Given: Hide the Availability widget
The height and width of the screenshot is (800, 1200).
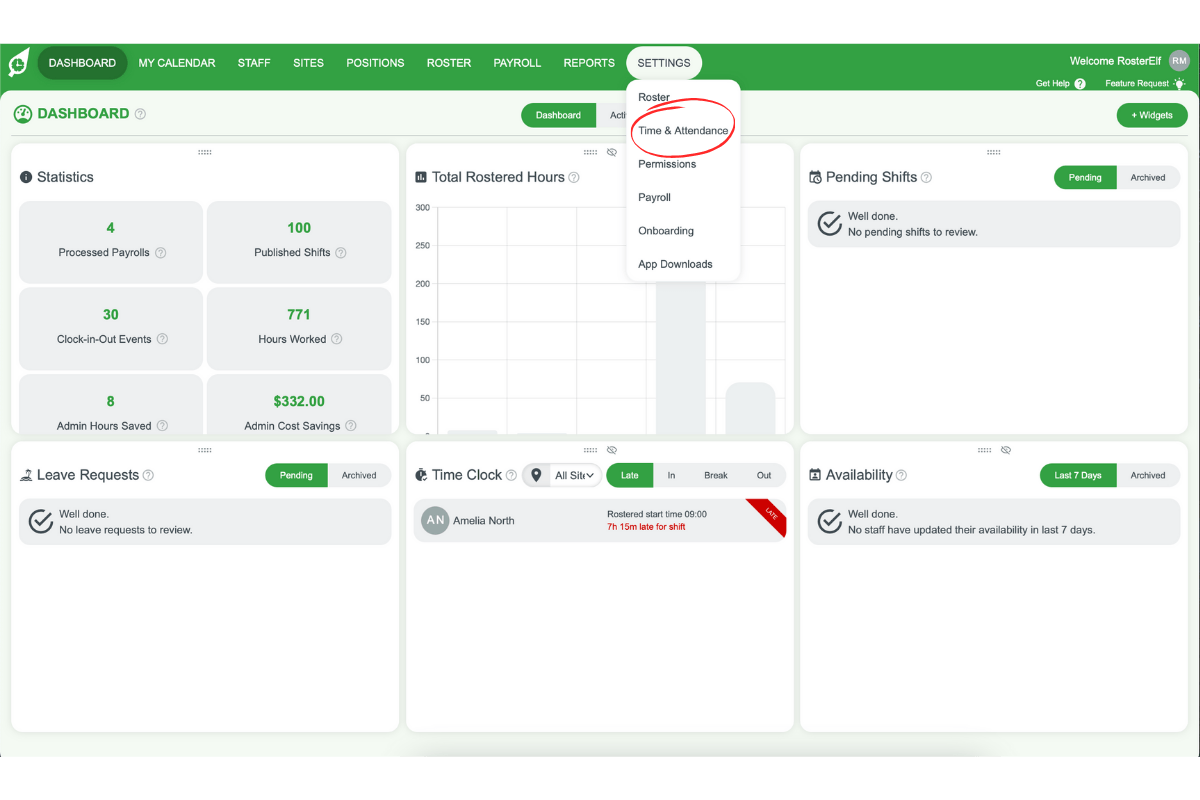Looking at the screenshot, I should point(1006,450).
